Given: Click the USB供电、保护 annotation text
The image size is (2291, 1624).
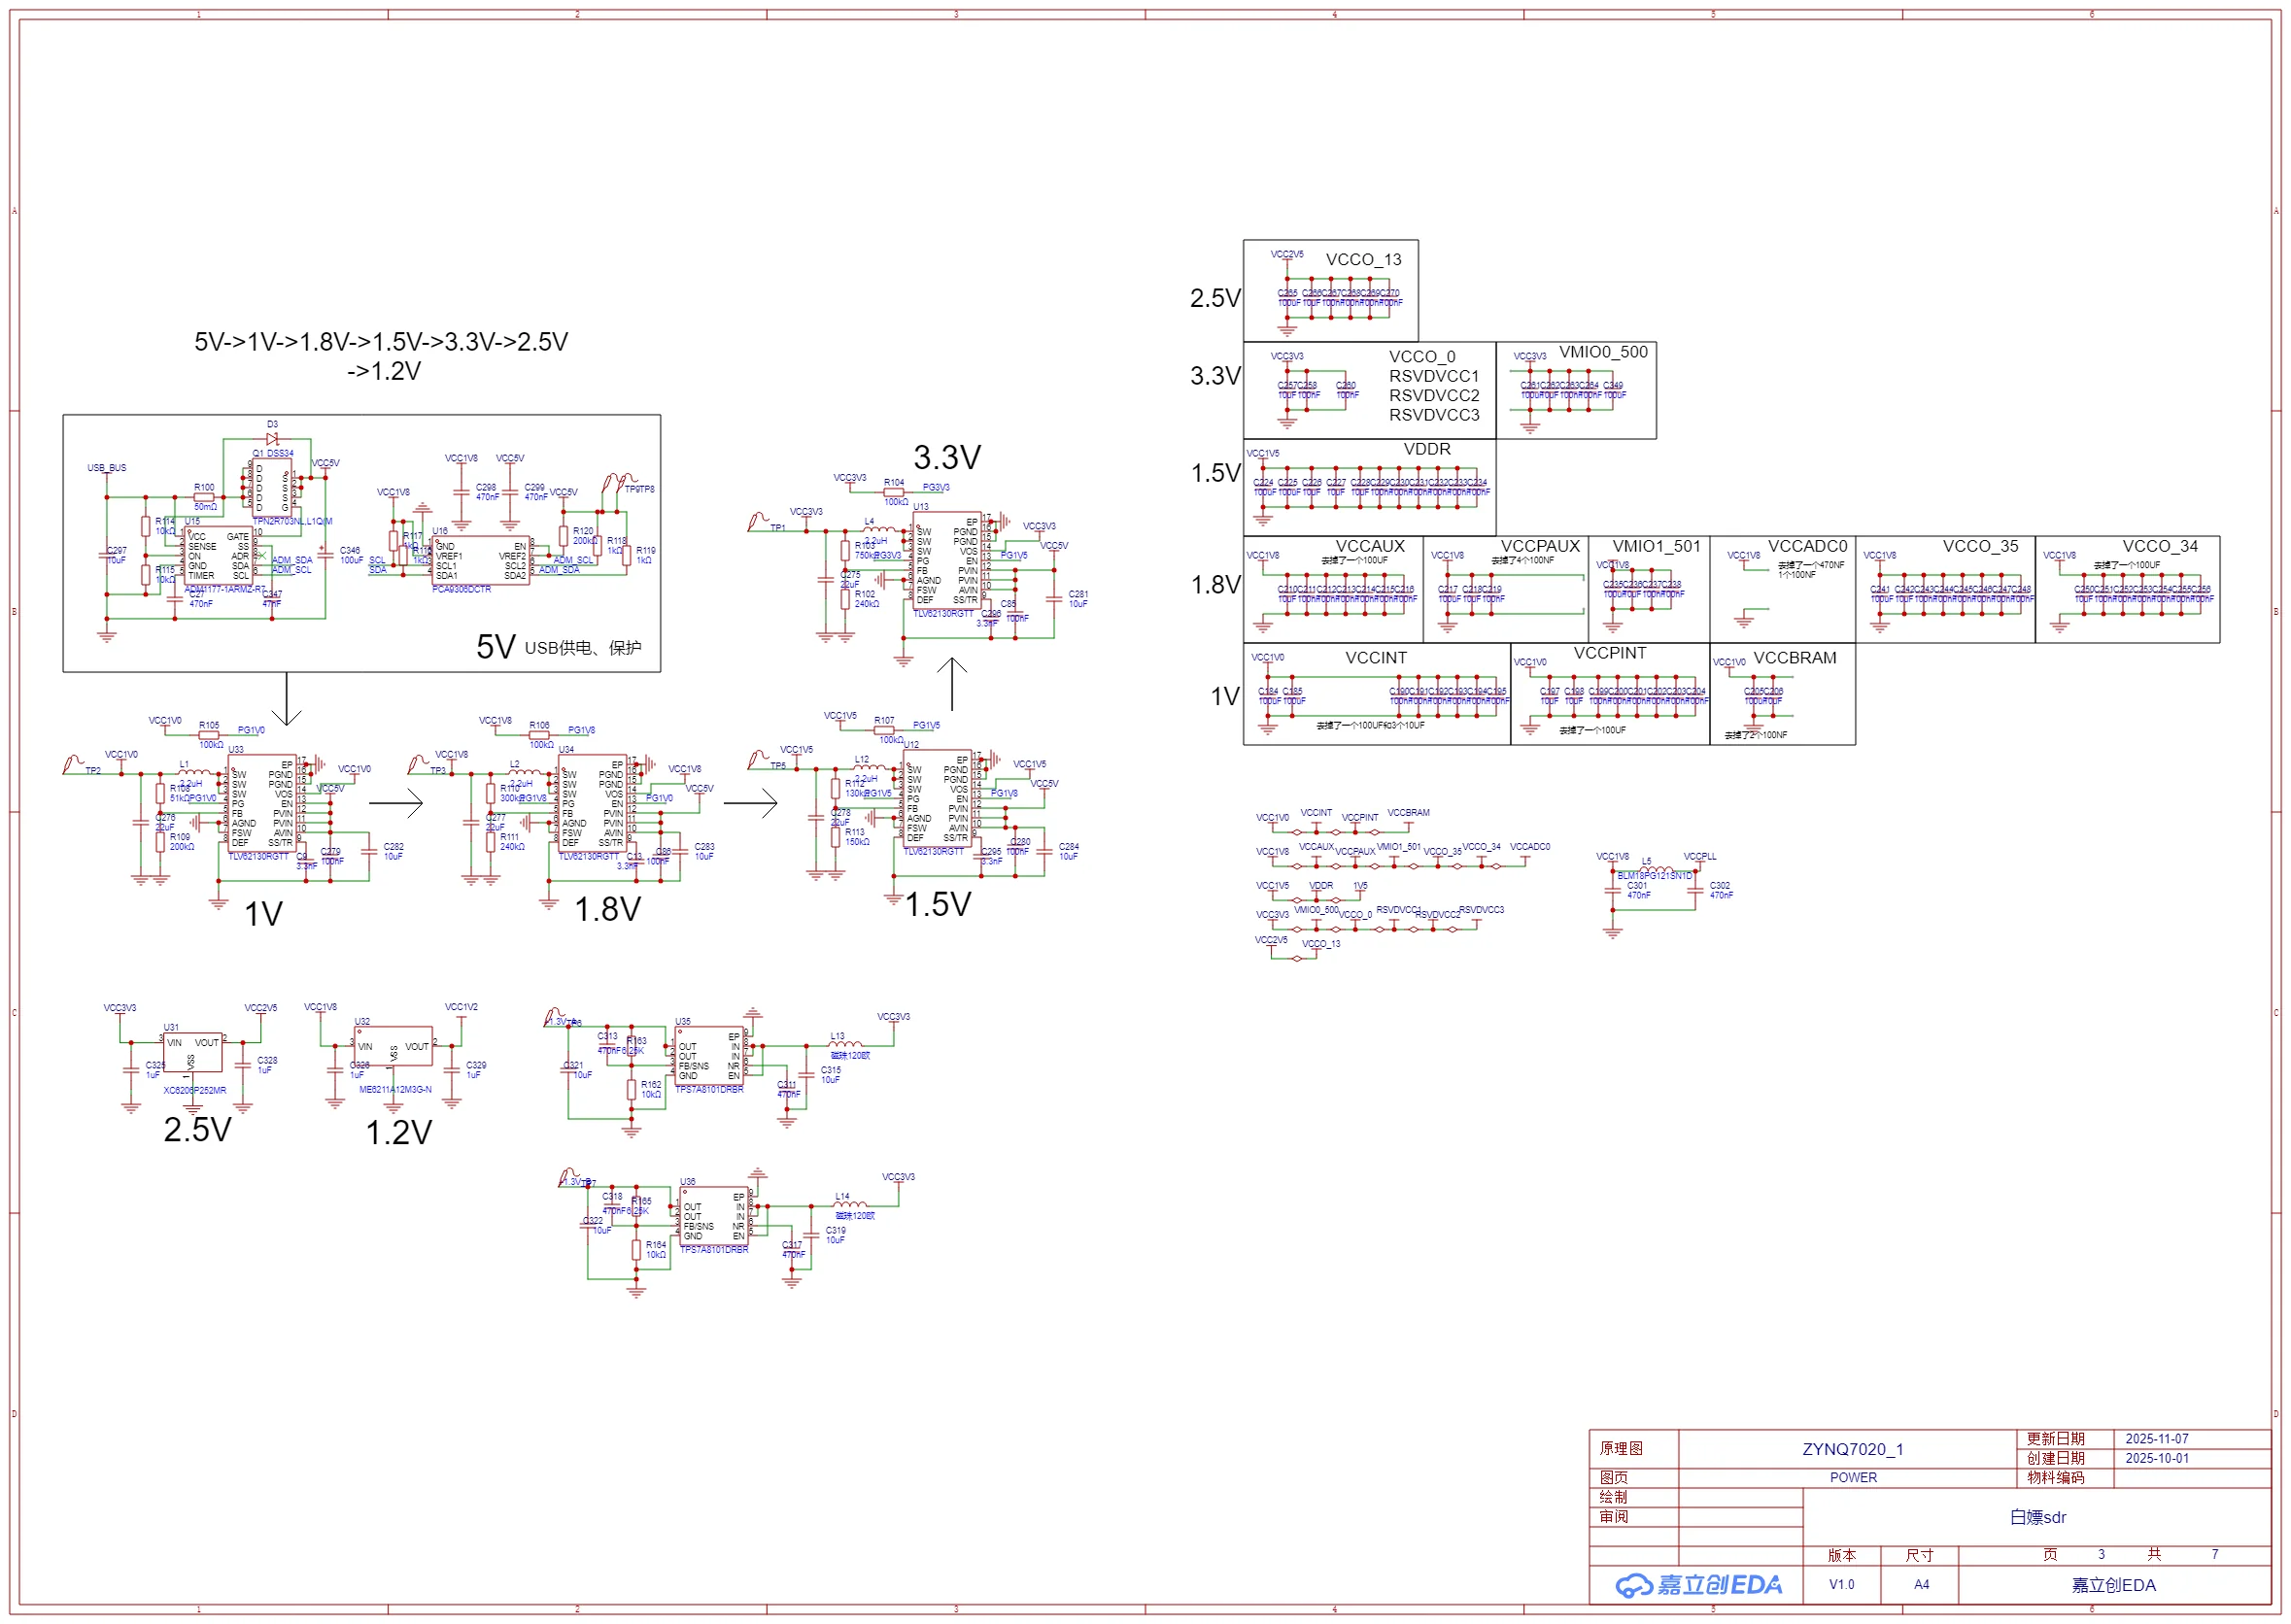Looking at the screenshot, I should click(x=583, y=648).
